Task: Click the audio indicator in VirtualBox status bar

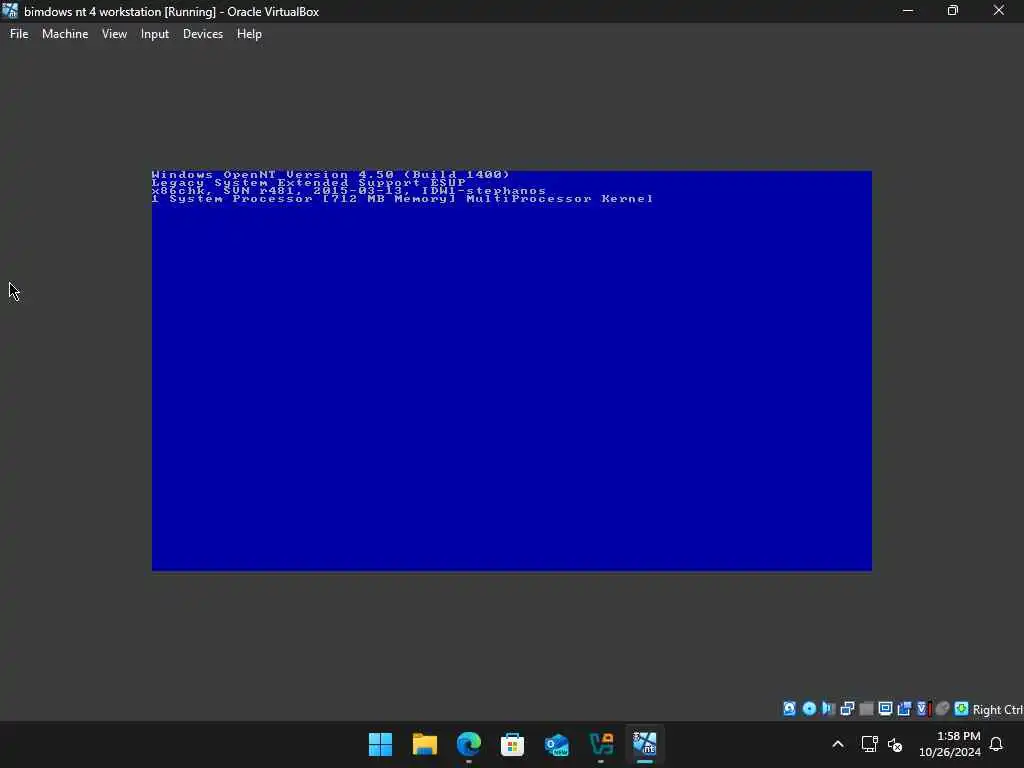Action: click(x=828, y=709)
